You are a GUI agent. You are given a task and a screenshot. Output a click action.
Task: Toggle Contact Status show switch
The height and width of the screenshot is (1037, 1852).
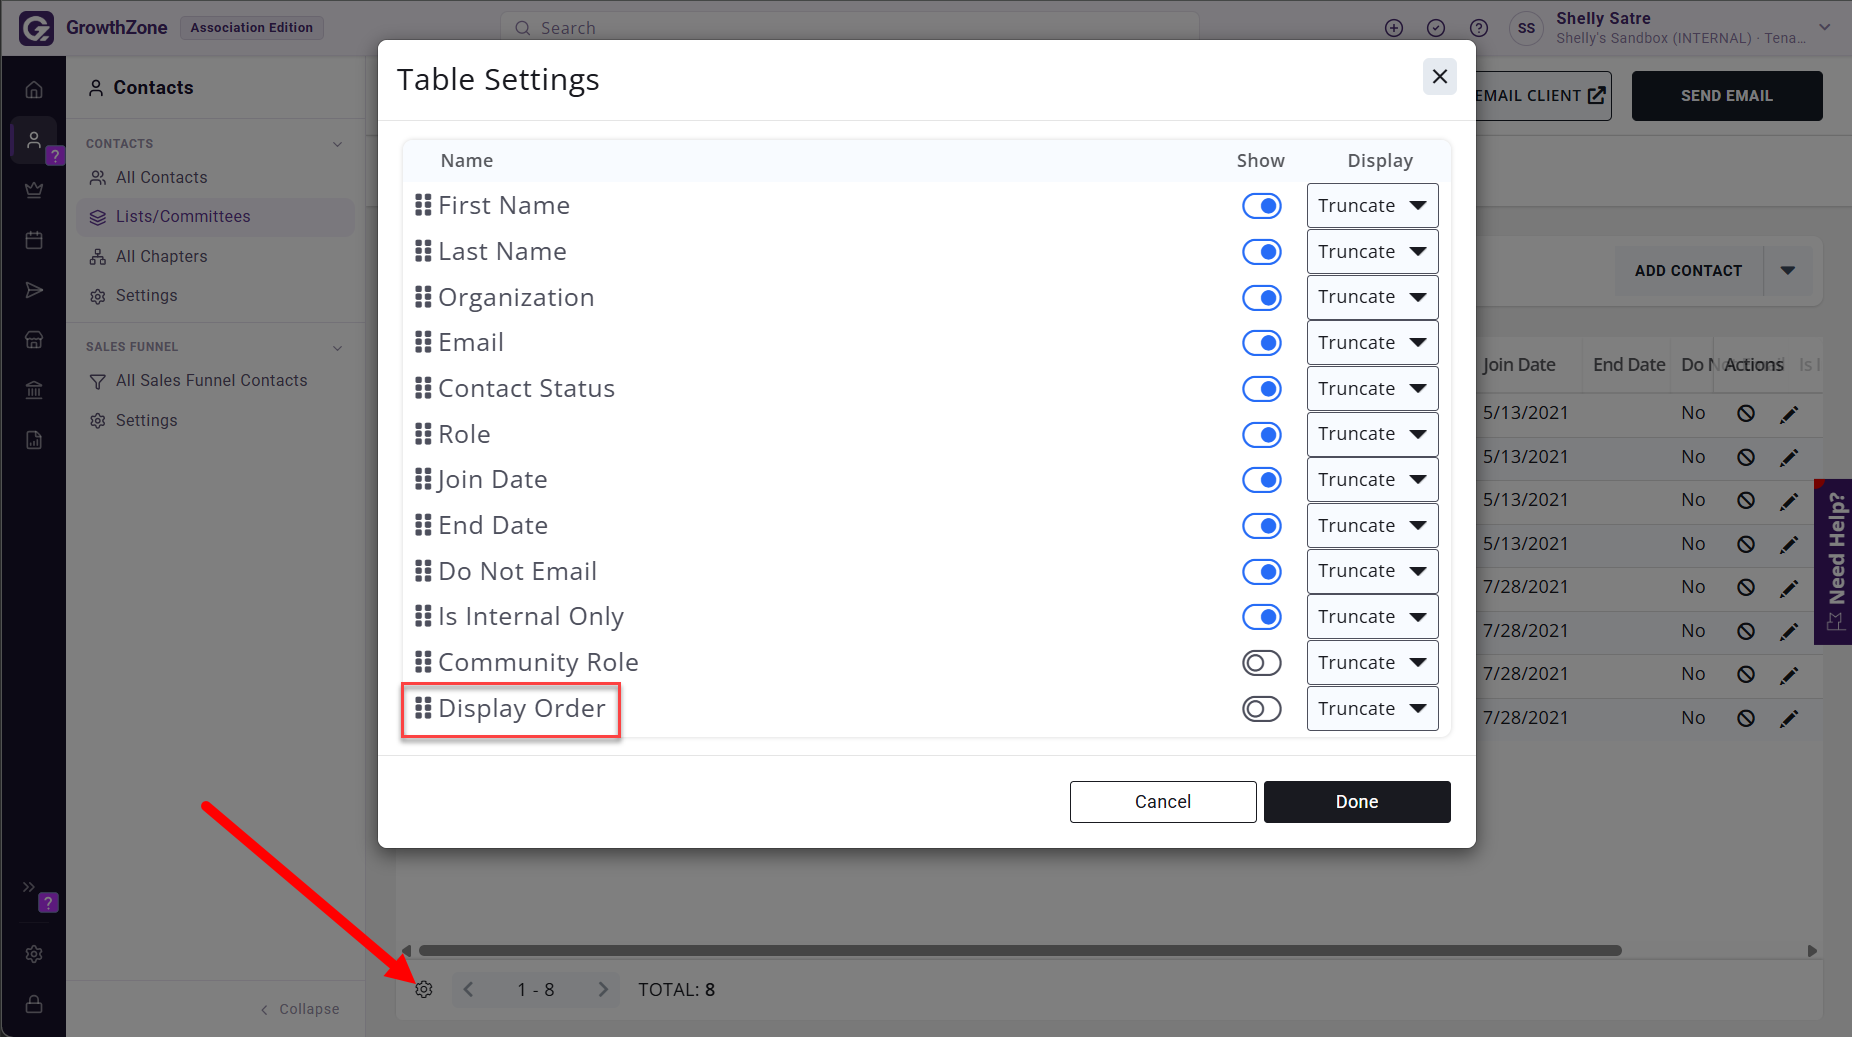pos(1262,389)
